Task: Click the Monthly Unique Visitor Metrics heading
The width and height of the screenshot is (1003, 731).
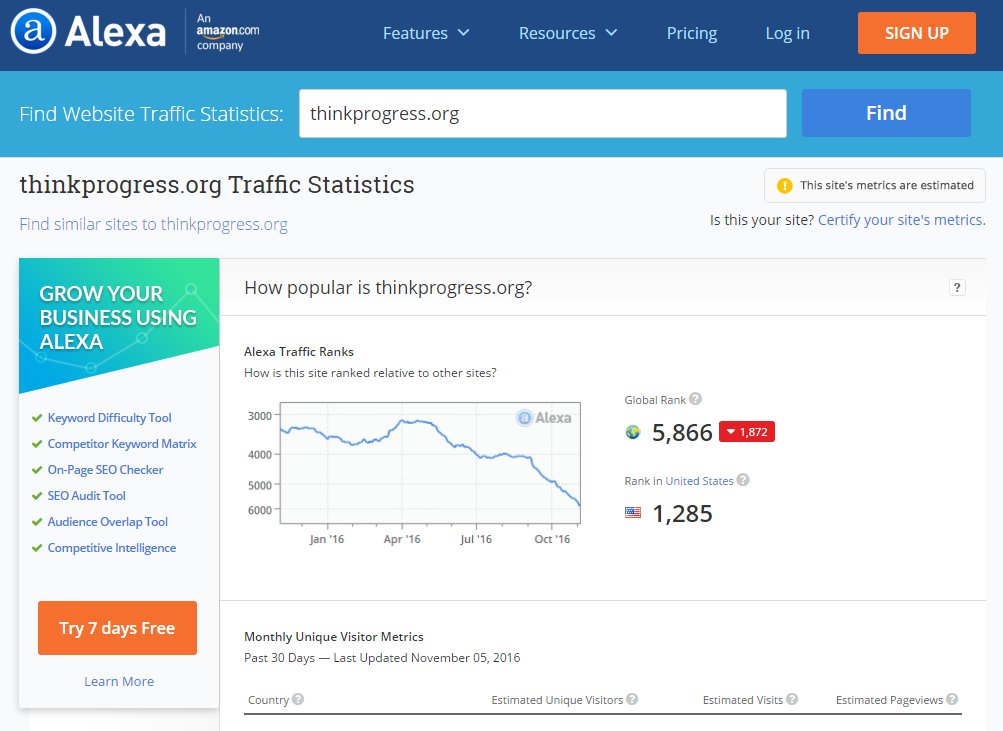Action: (334, 636)
